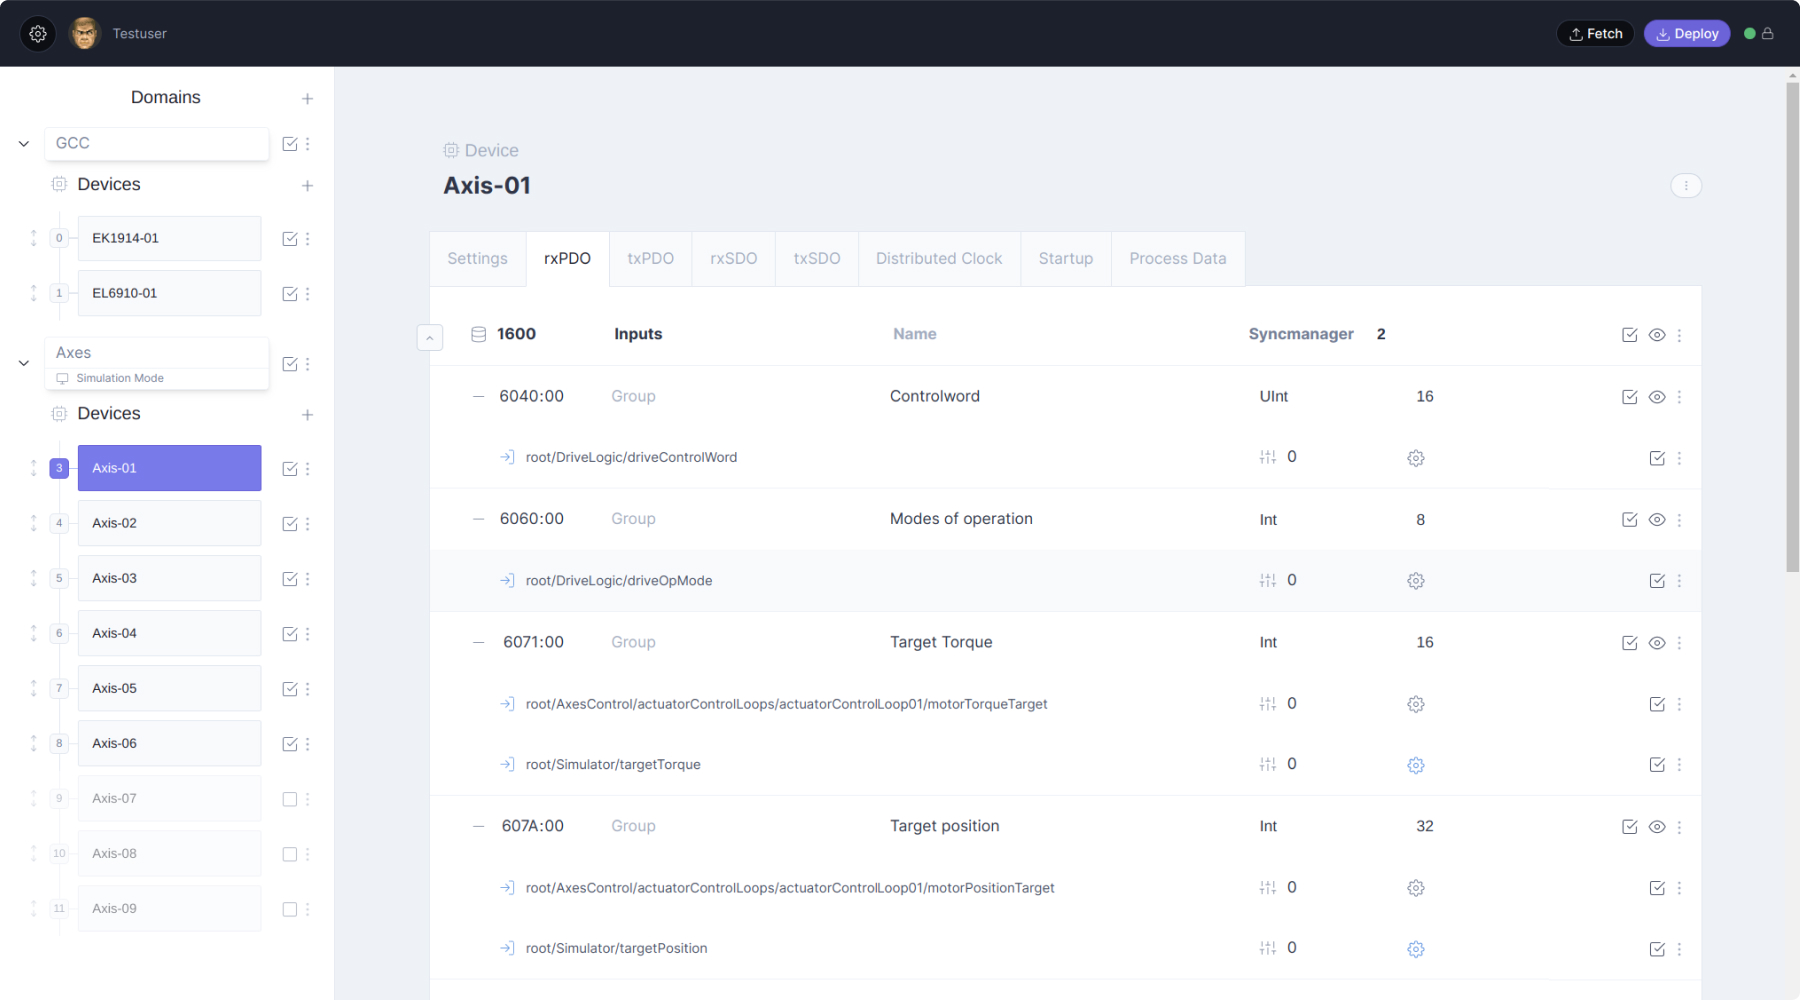Screen dimensions: 1800x1000
Task: Open the settings gear in top bar
Action: tap(38, 34)
